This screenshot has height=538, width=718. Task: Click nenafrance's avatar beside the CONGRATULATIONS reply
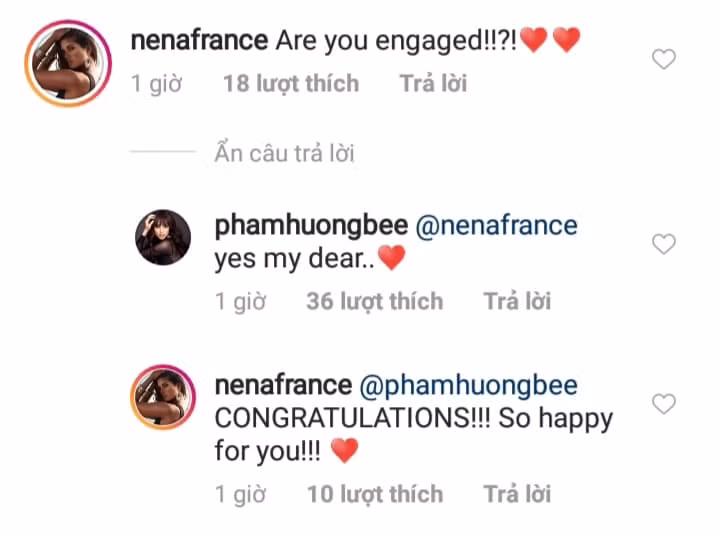point(164,398)
